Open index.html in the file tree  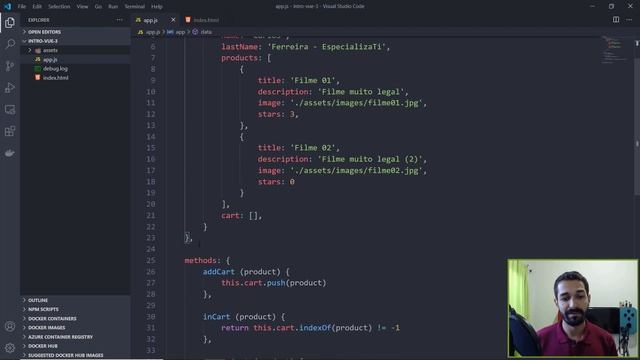(76, 78)
